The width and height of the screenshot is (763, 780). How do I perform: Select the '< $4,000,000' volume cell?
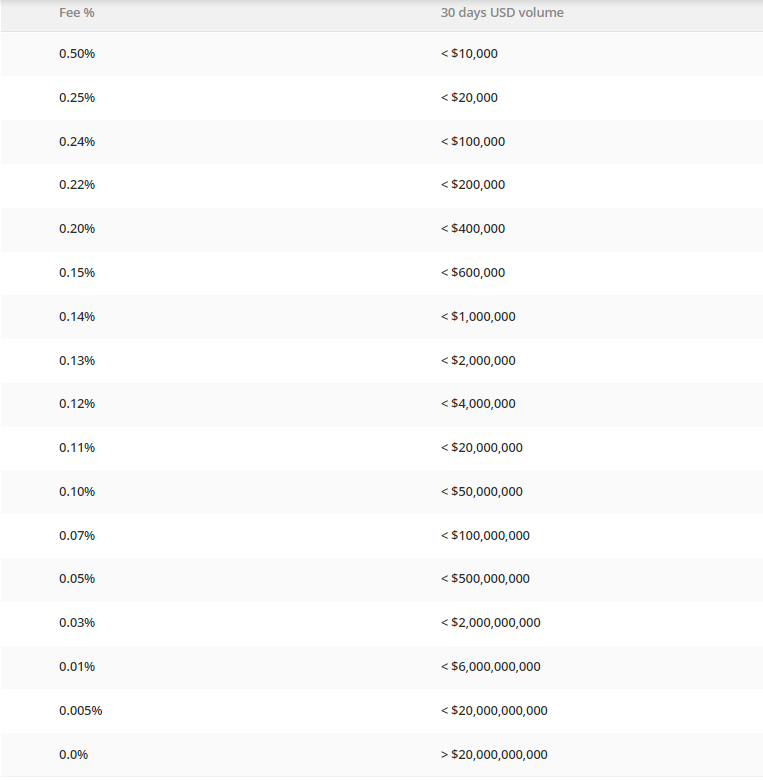[x=478, y=403]
